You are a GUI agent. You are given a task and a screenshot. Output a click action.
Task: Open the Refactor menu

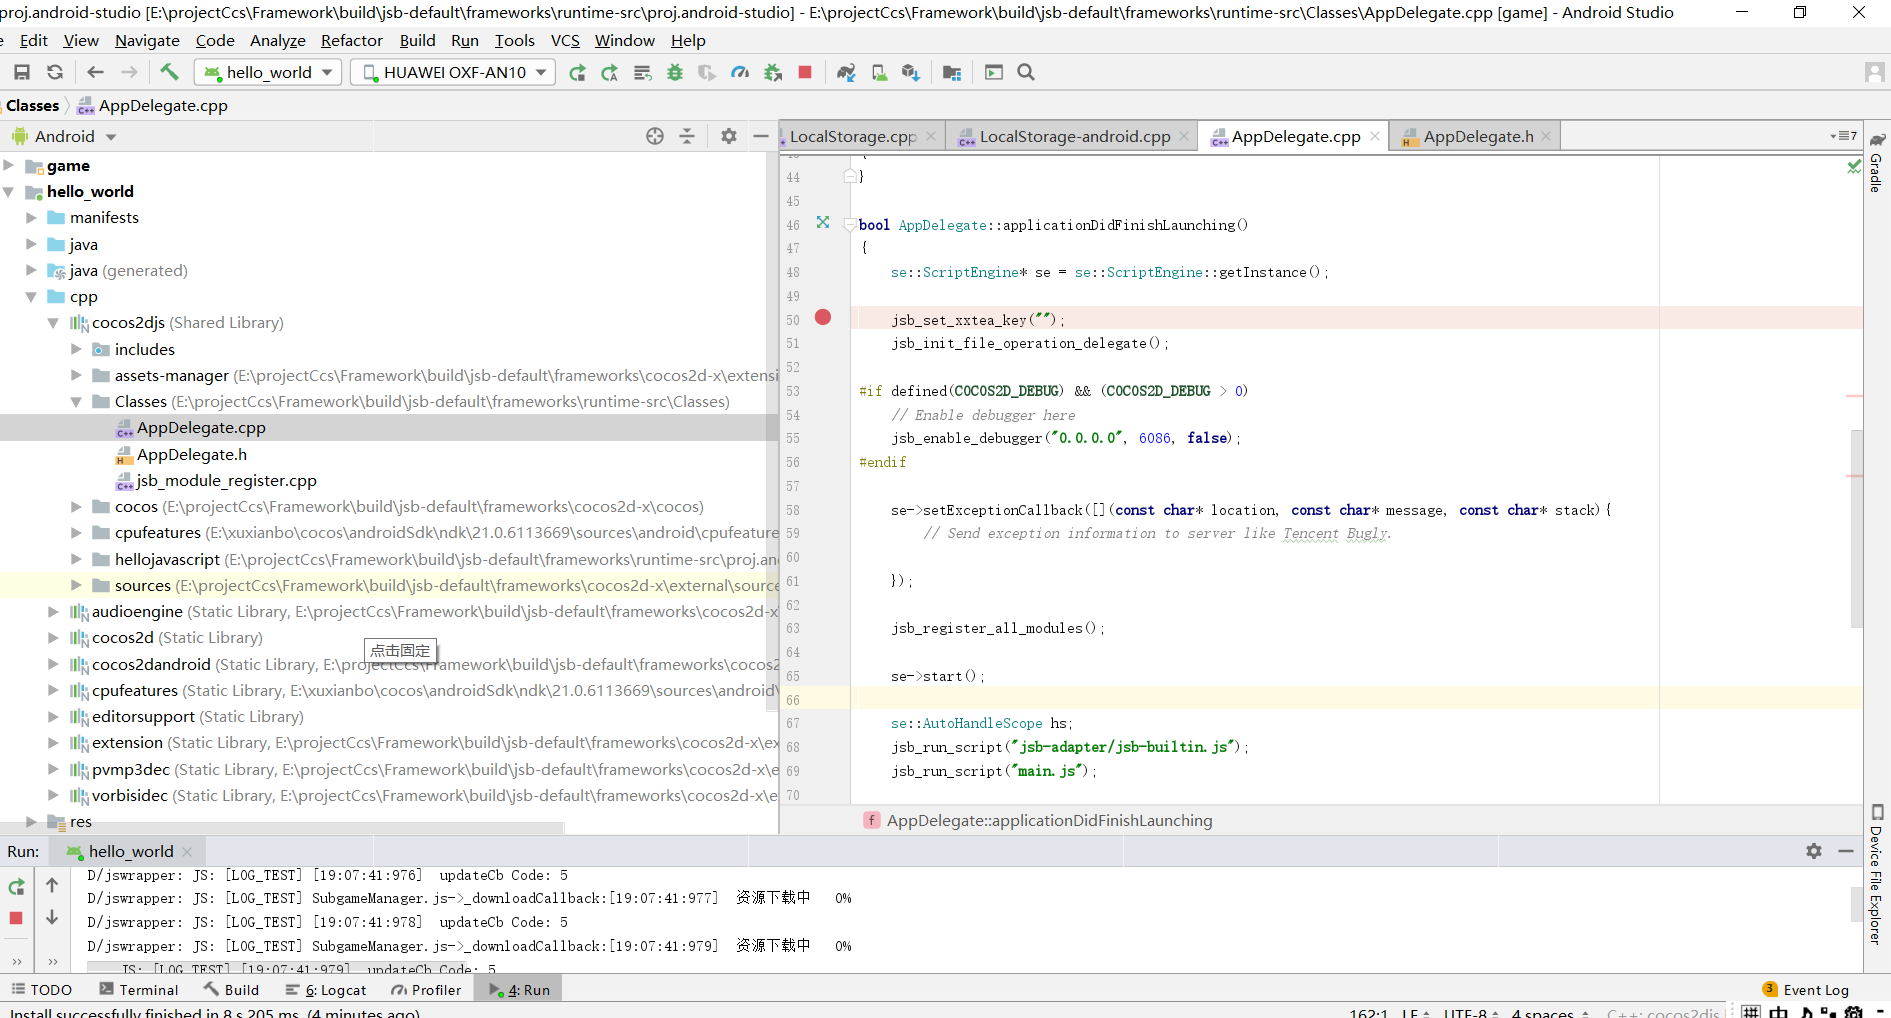coord(351,40)
